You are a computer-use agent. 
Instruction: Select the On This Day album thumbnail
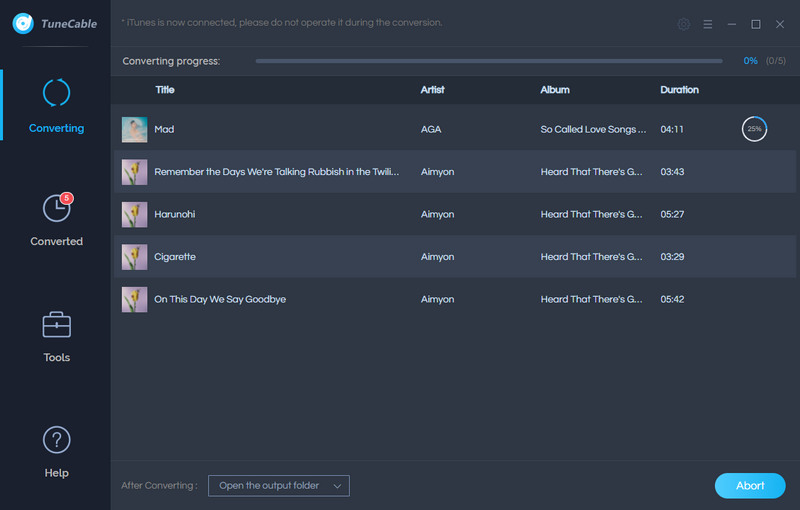click(134, 299)
